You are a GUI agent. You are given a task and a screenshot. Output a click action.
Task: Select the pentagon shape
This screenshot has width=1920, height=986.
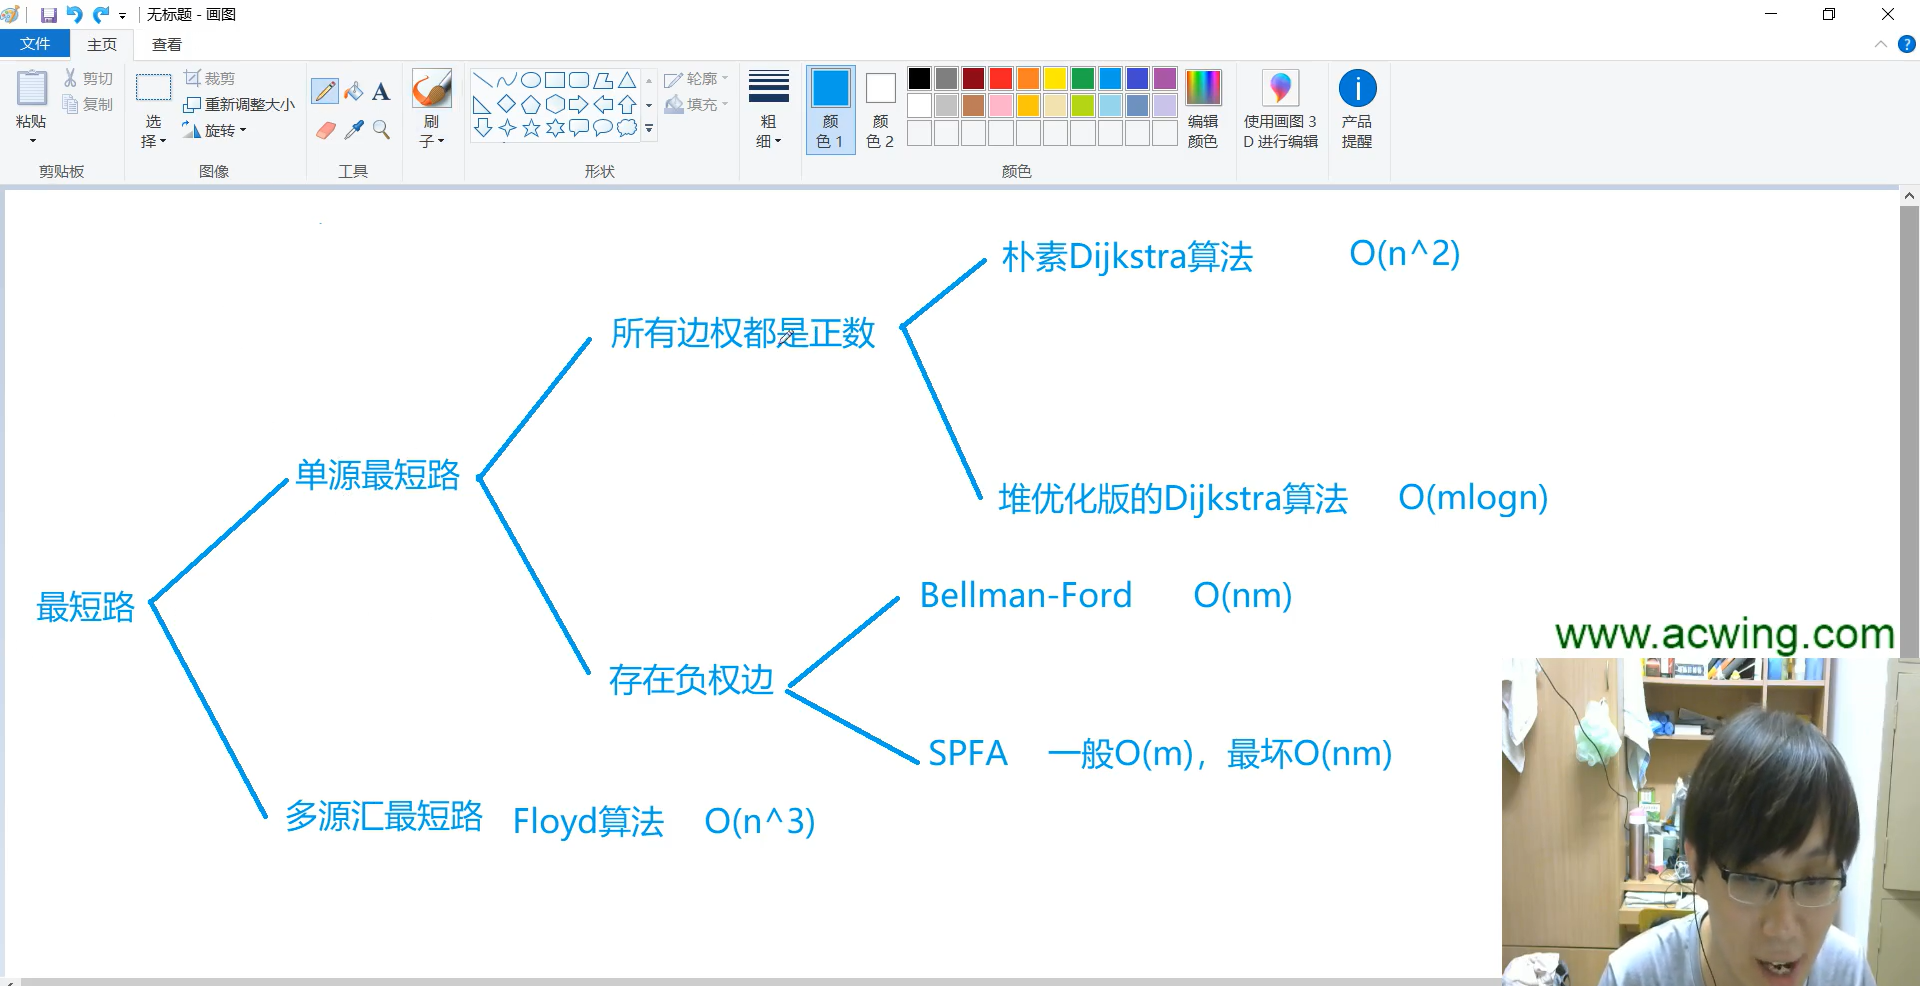tap(531, 104)
